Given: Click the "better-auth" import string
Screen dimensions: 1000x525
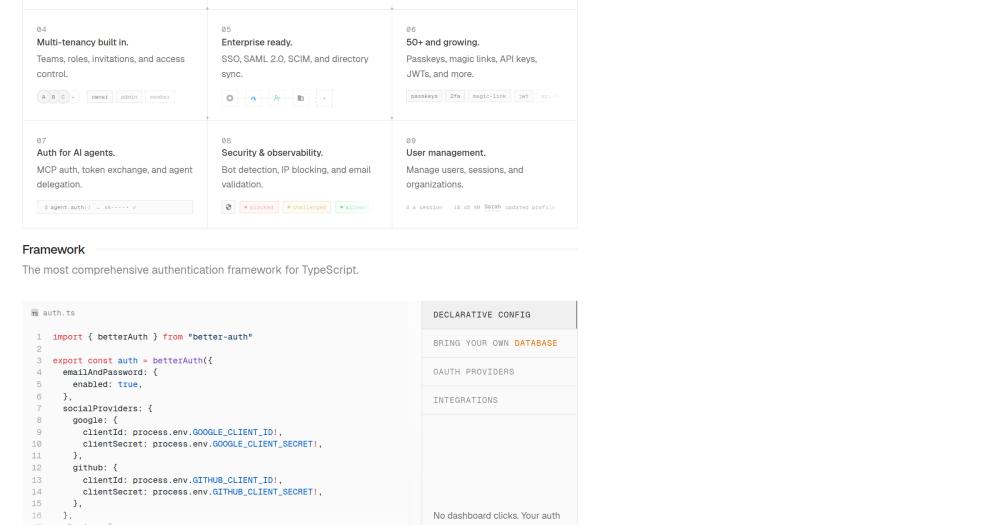Looking at the screenshot, I should coord(220,337).
